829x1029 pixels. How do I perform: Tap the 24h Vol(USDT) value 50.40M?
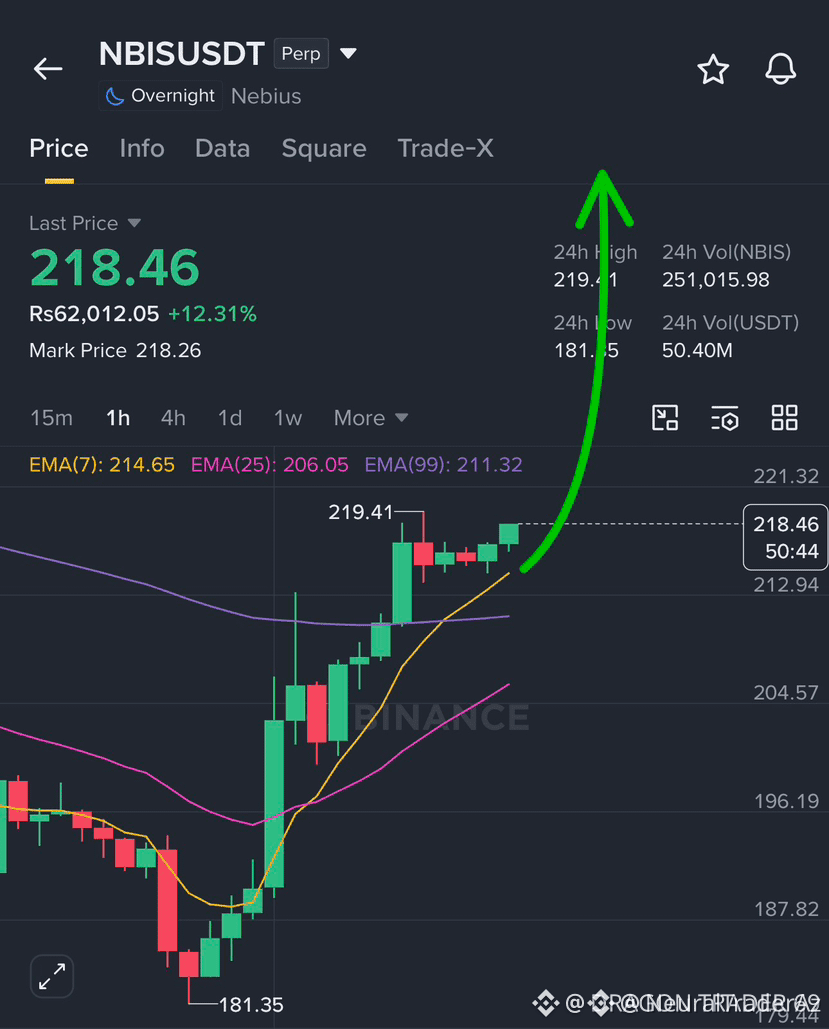coord(697,350)
